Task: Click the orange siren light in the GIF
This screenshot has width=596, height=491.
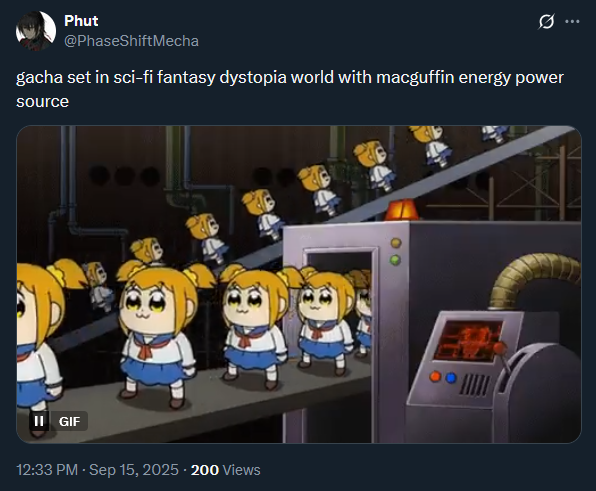Action: point(402,210)
